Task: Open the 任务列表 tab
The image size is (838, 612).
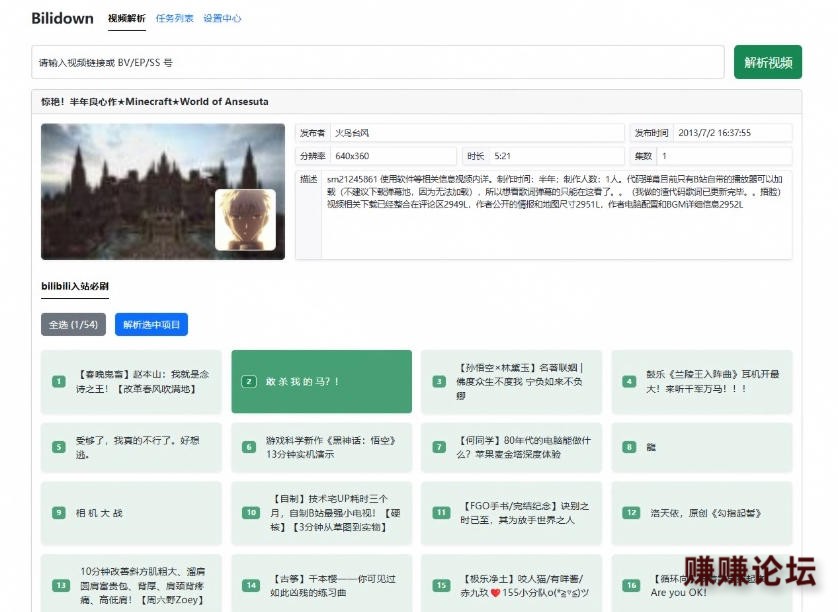Action: click(174, 19)
